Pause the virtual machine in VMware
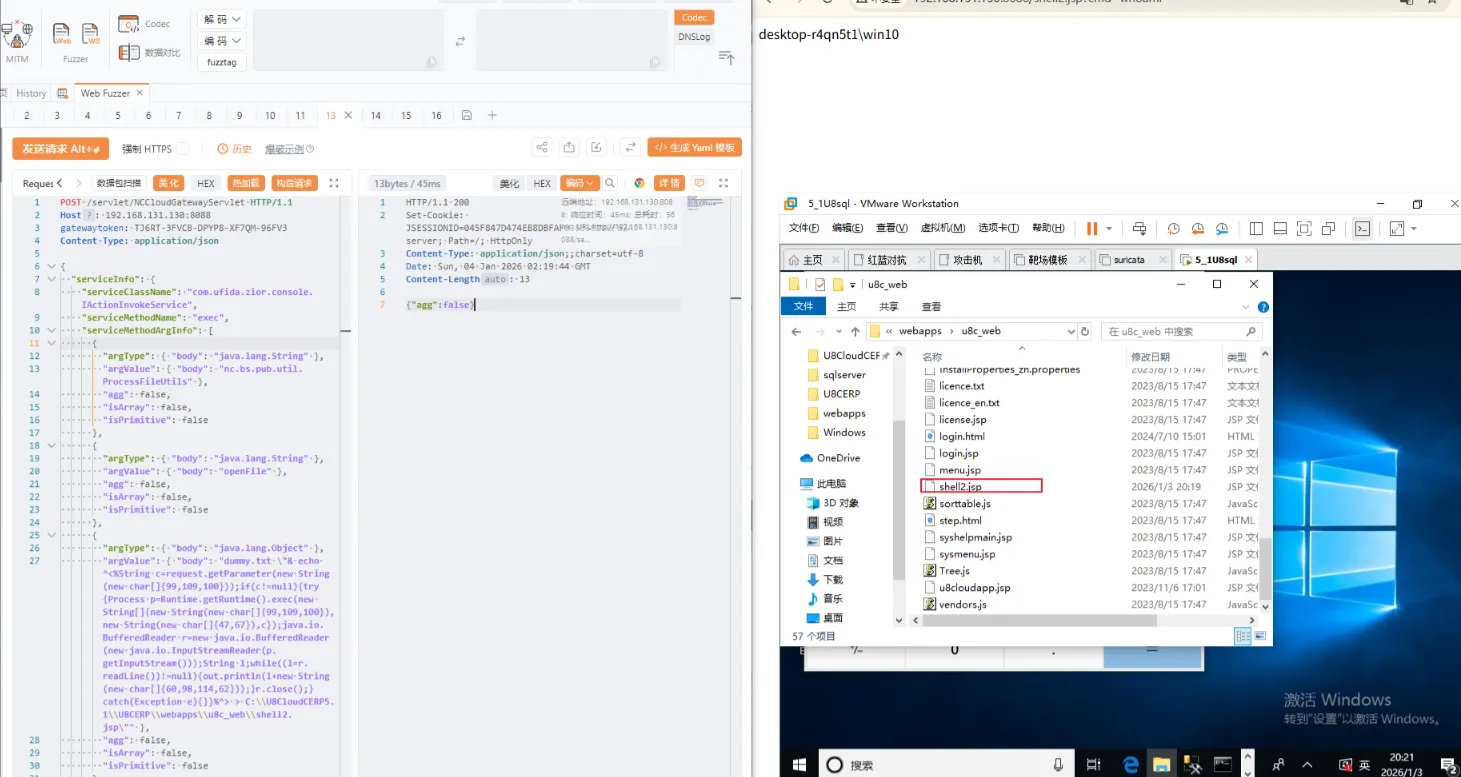This screenshot has width=1461, height=777. [x=1092, y=229]
